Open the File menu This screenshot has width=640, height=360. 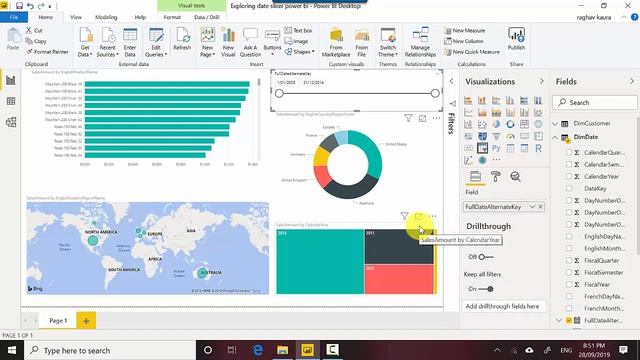click(x=14, y=17)
